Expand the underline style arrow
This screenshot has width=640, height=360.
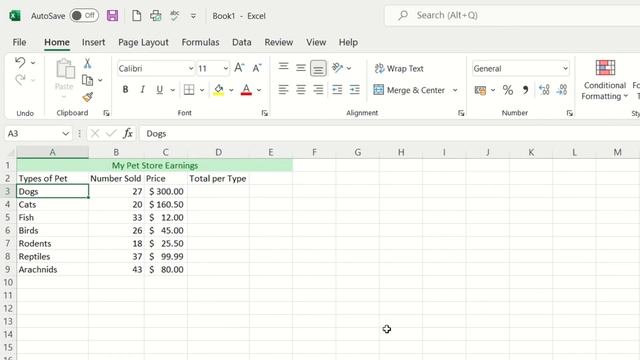tap(173, 90)
